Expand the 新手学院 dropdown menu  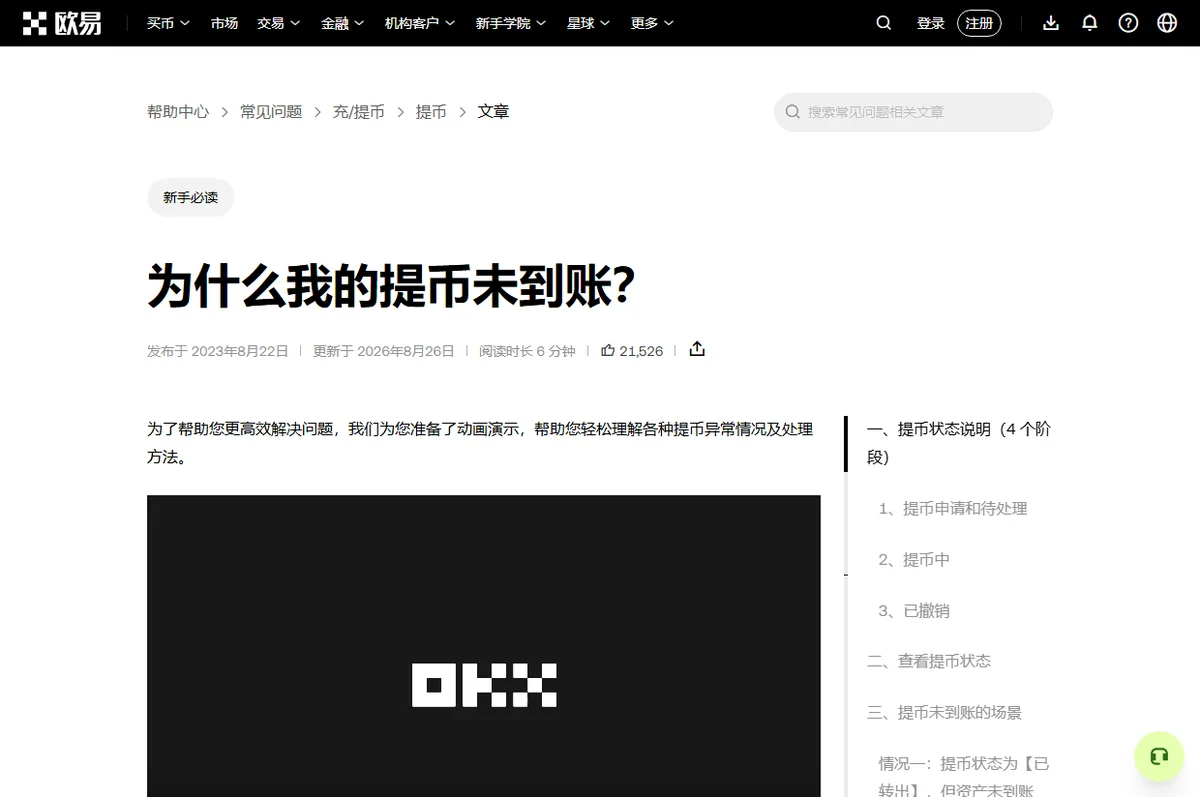coord(511,23)
